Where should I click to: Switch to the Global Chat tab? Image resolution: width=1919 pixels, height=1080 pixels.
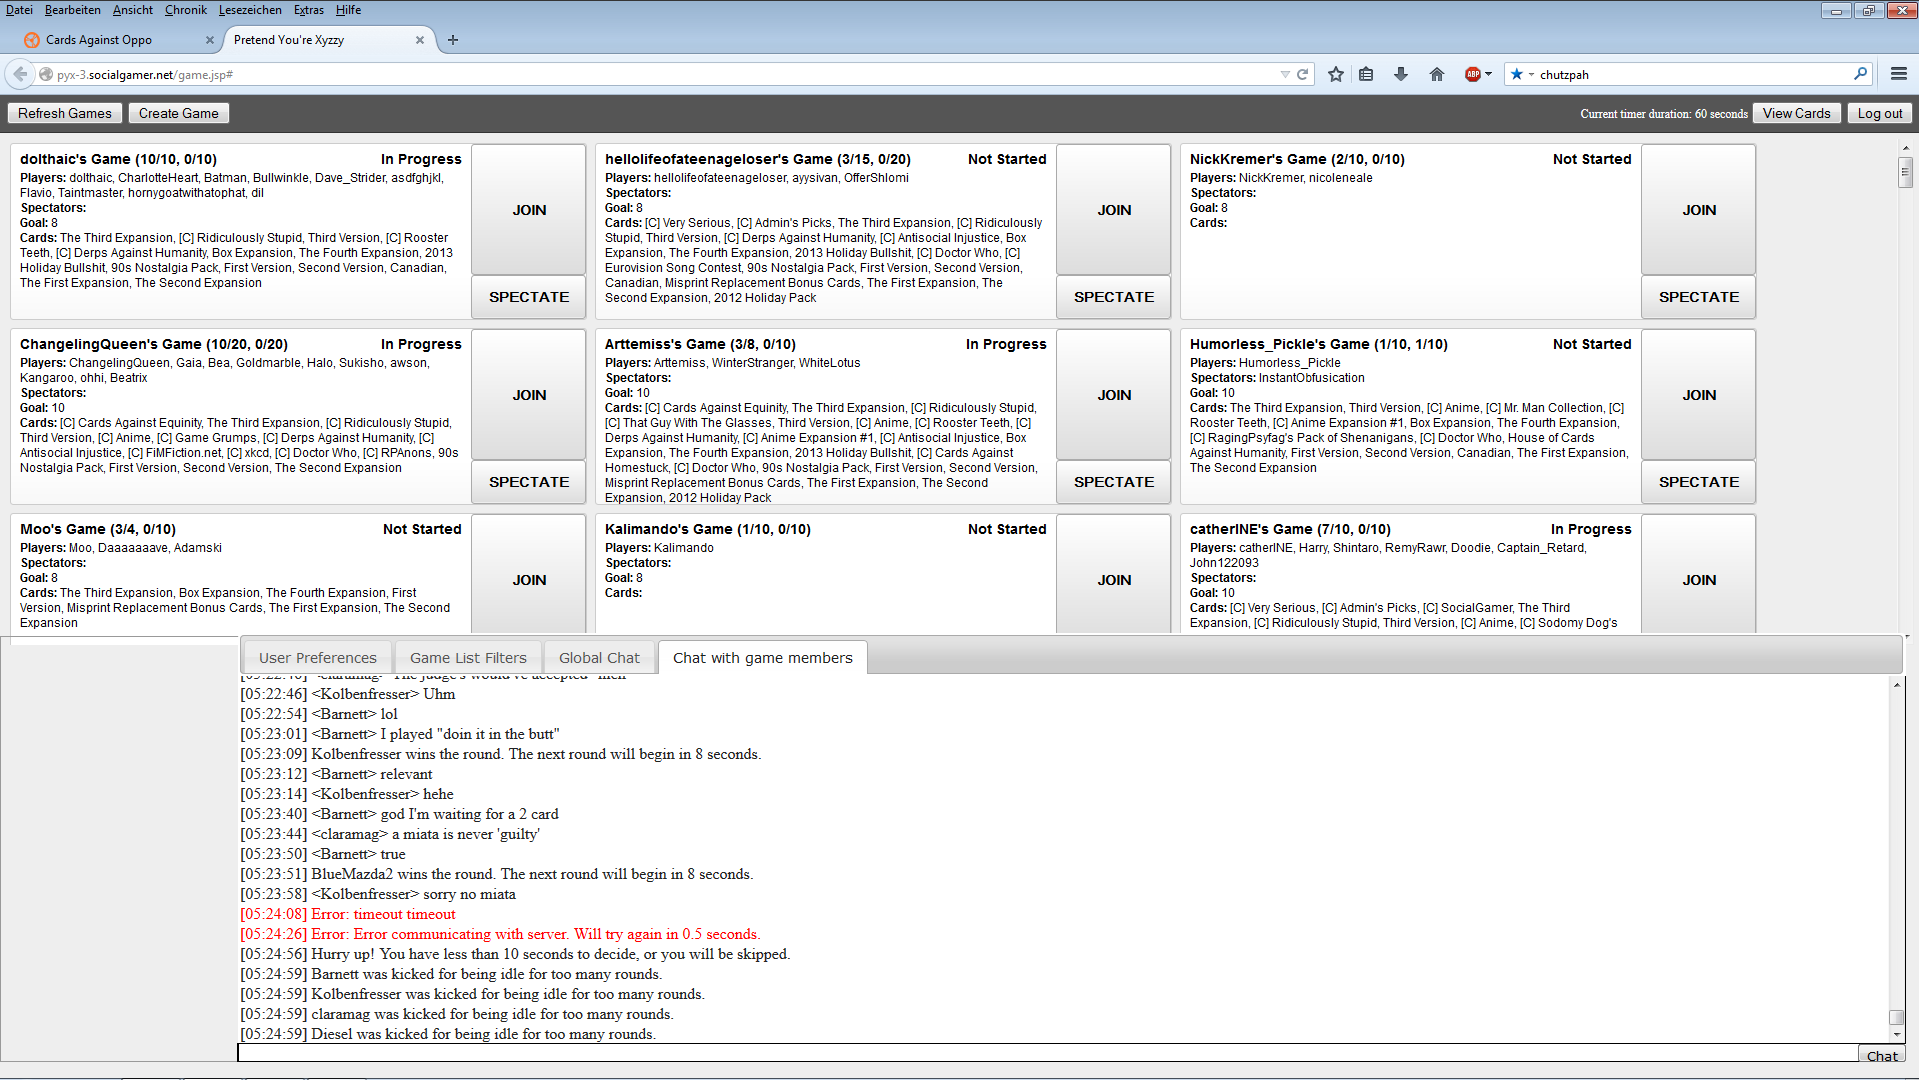click(x=599, y=658)
